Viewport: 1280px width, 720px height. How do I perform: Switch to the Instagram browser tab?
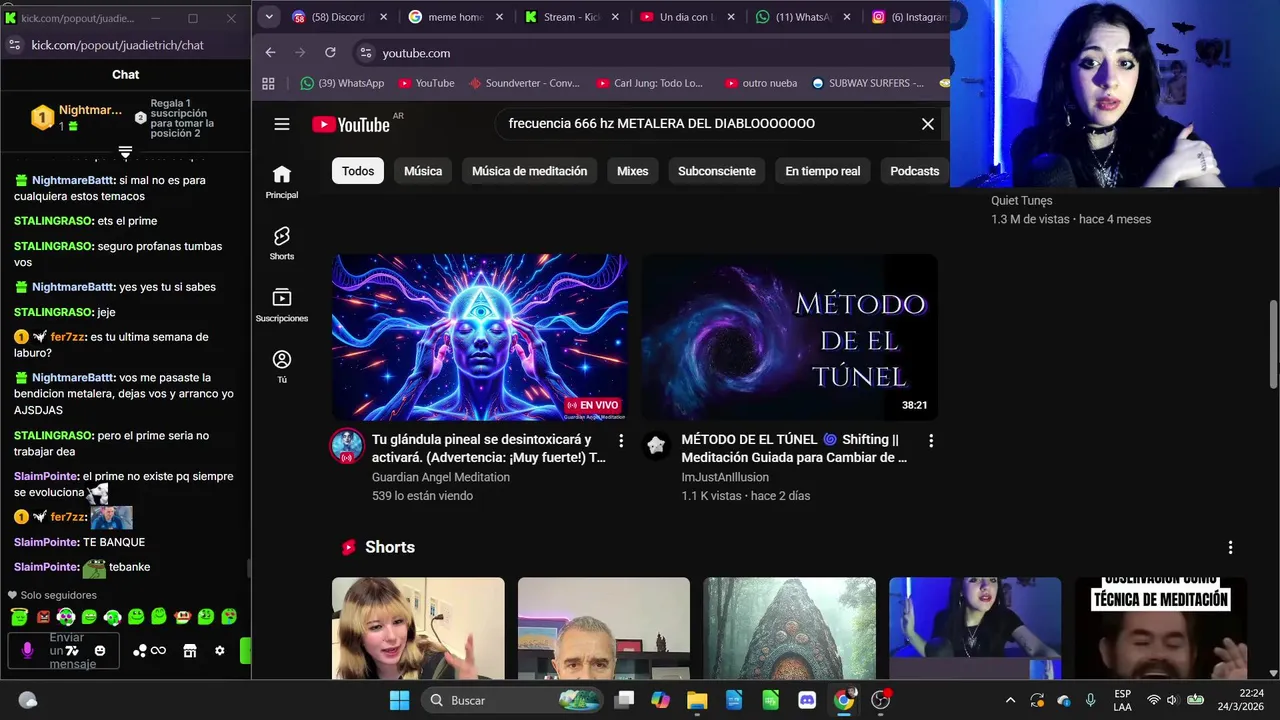pos(908,17)
